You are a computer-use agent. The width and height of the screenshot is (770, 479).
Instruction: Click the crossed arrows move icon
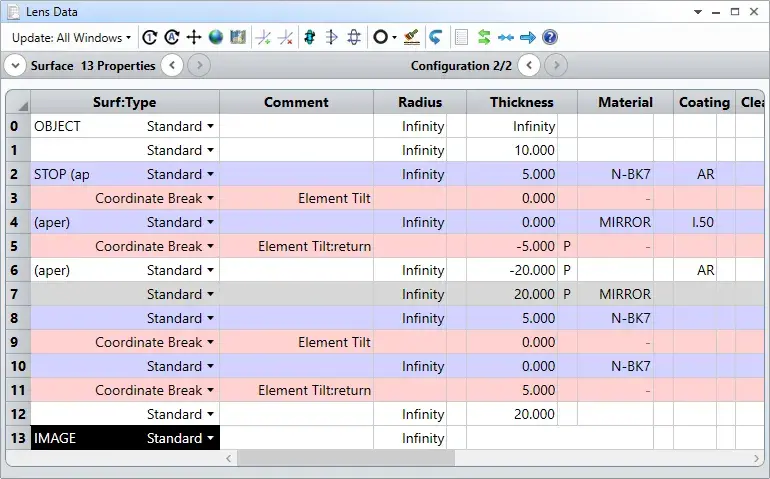click(x=194, y=37)
